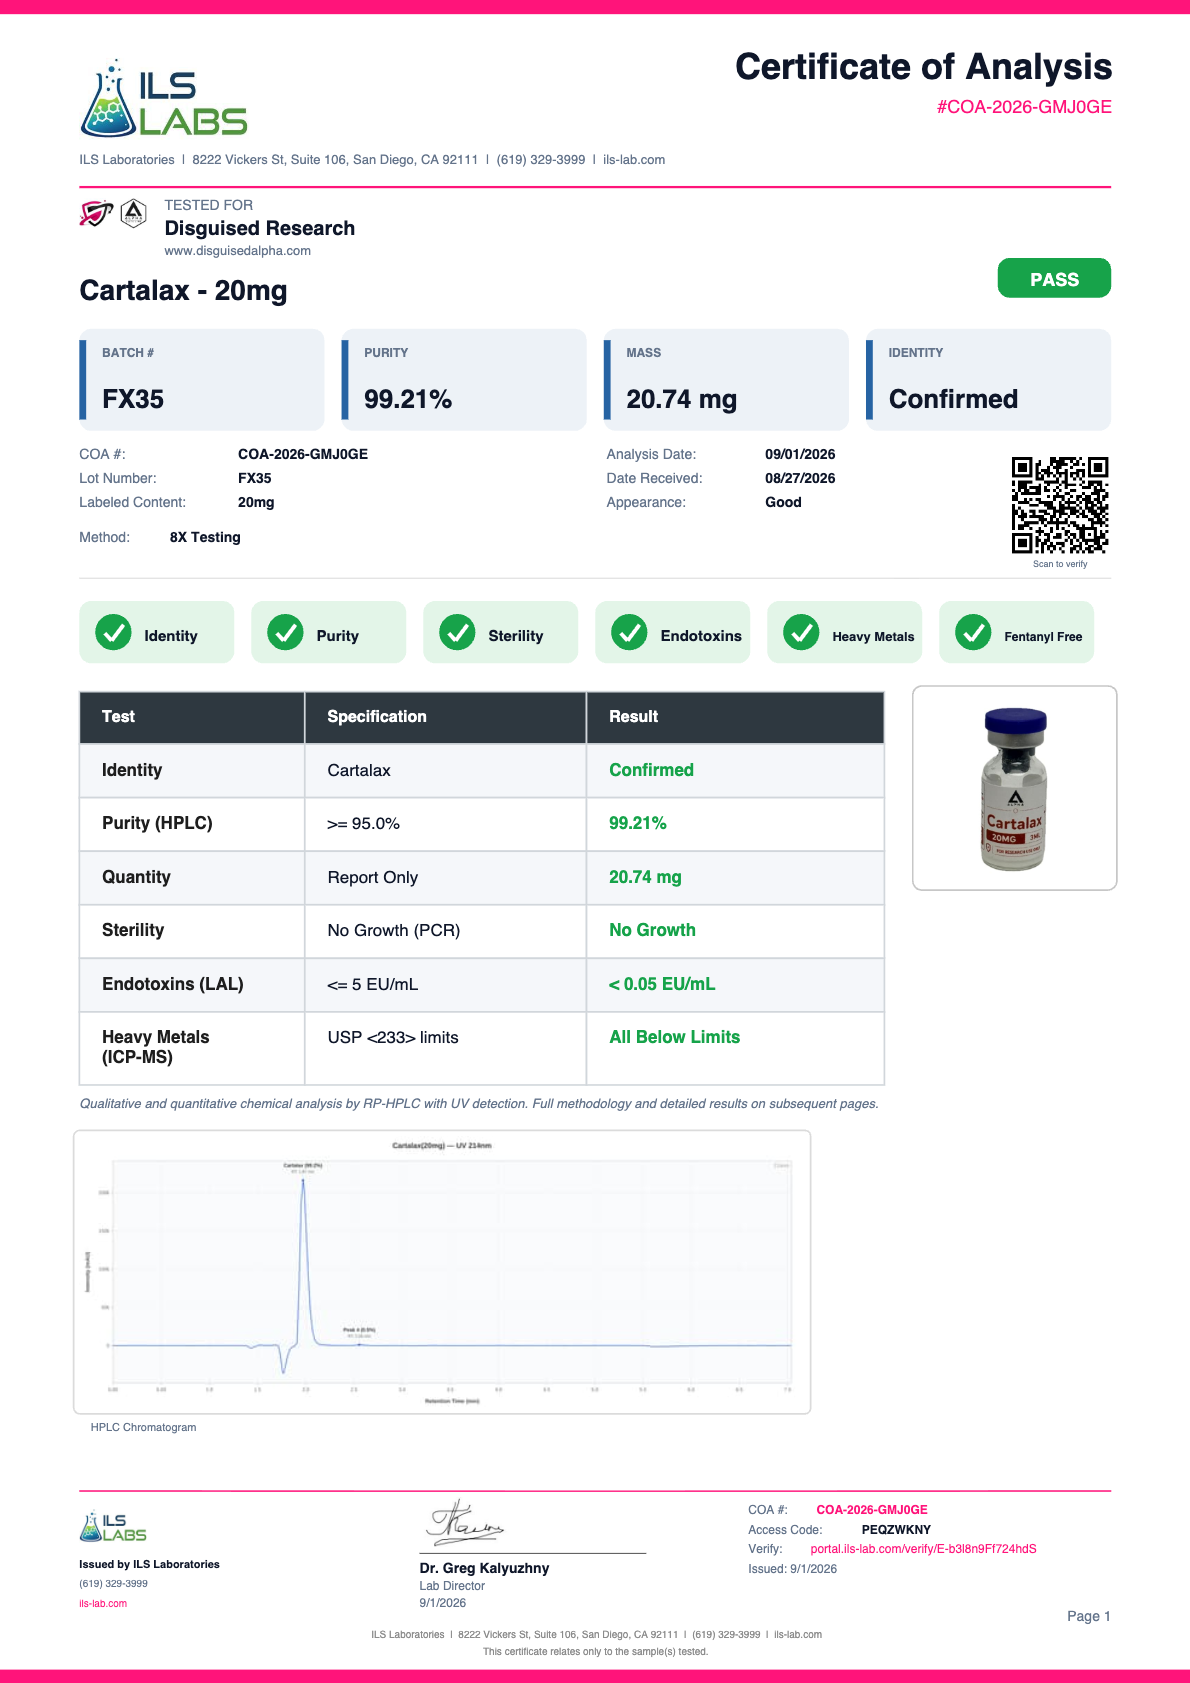Click the Alpha hexagon badge icon

(133, 213)
